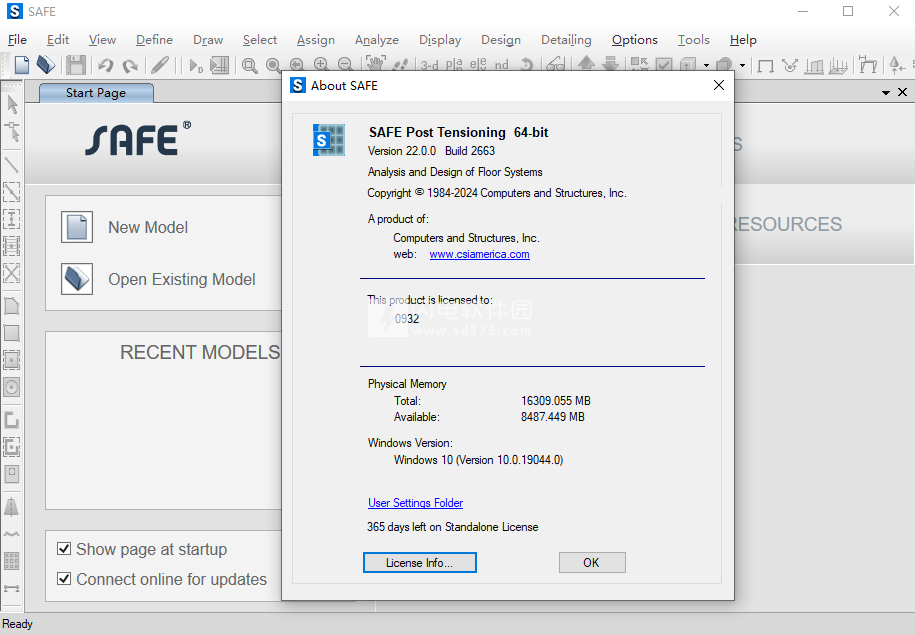
Task: Click New Model page icon on Start Page
Action: (77, 227)
